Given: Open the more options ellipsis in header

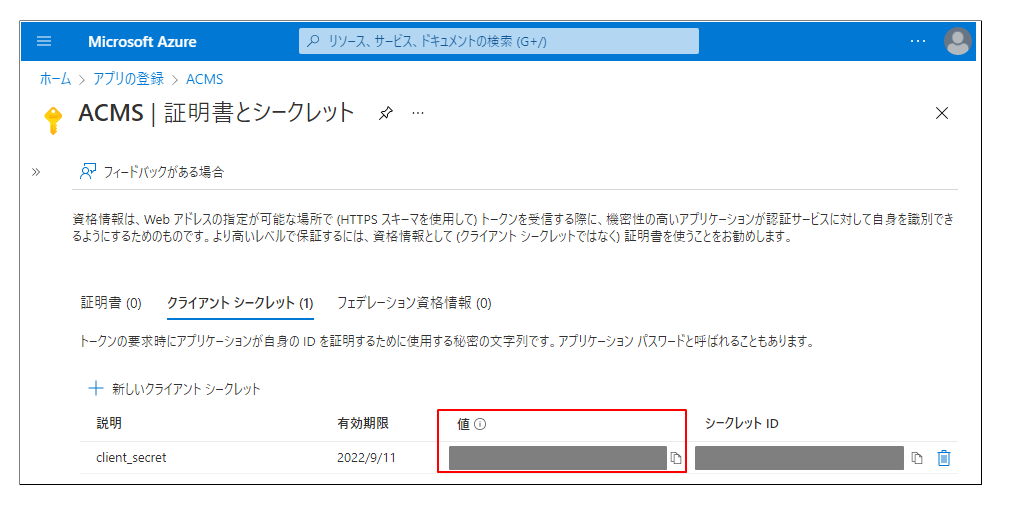Looking at the screenshot, I should tap(917, 41).
